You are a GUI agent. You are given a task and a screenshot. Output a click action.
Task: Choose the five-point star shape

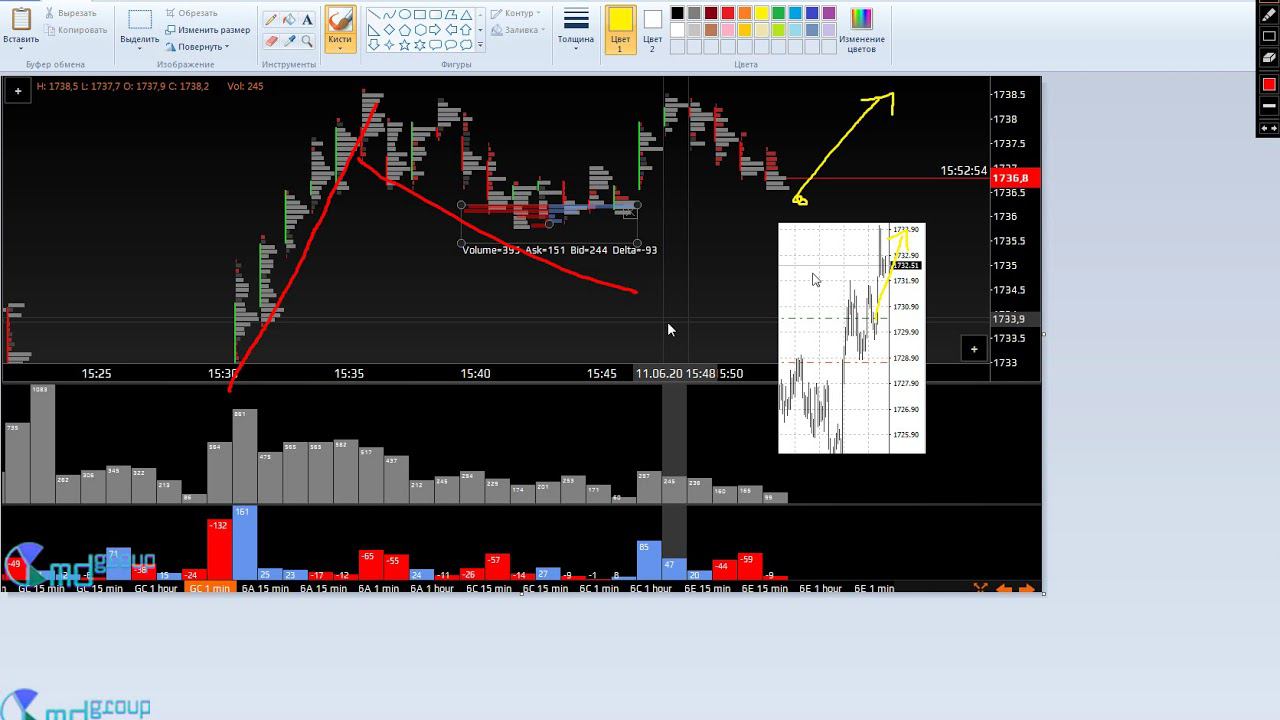pyautogui.click(x=405, y=45)
